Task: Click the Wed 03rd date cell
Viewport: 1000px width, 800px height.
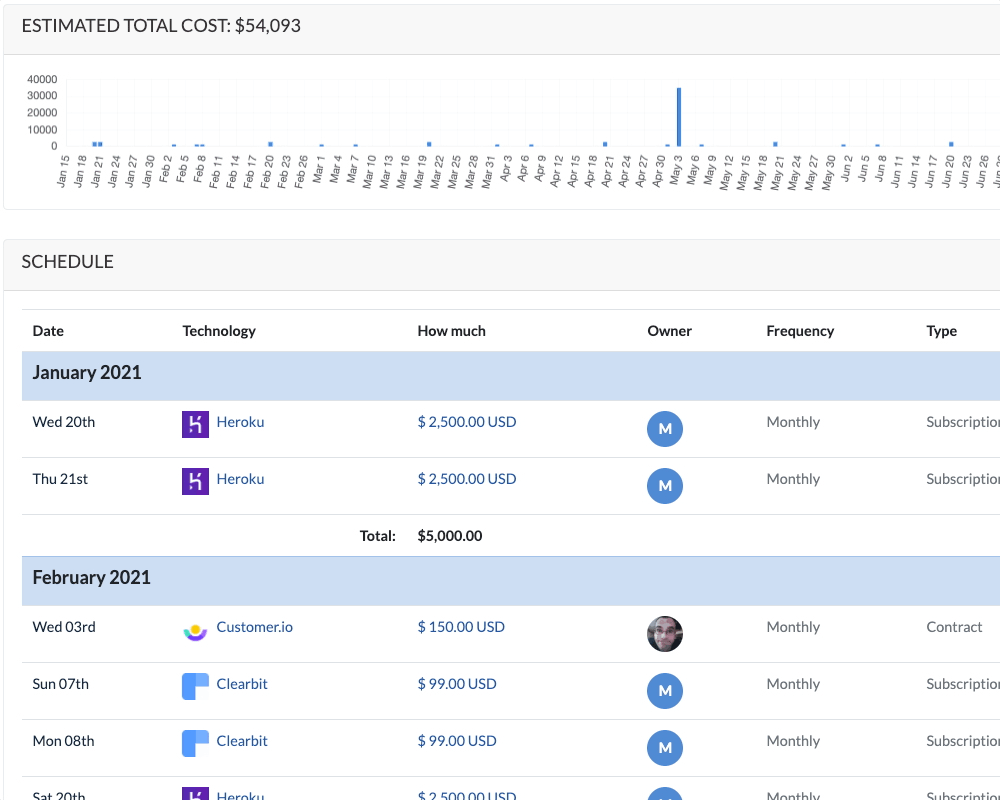Action: 64,626
